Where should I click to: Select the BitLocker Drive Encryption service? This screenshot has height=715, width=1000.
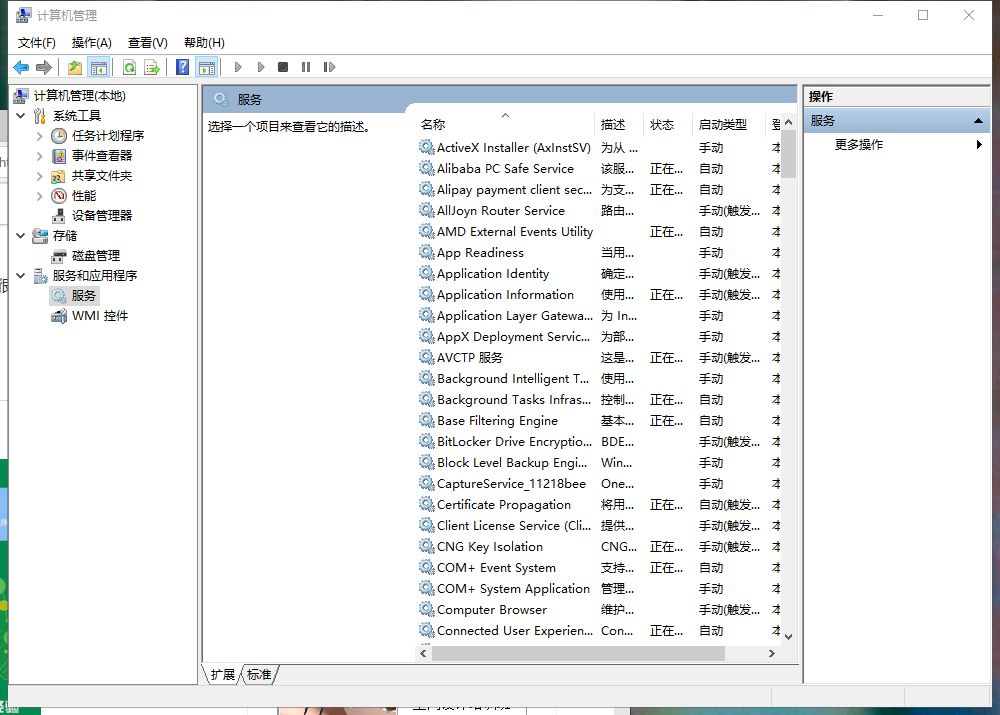tap(513, 441)
